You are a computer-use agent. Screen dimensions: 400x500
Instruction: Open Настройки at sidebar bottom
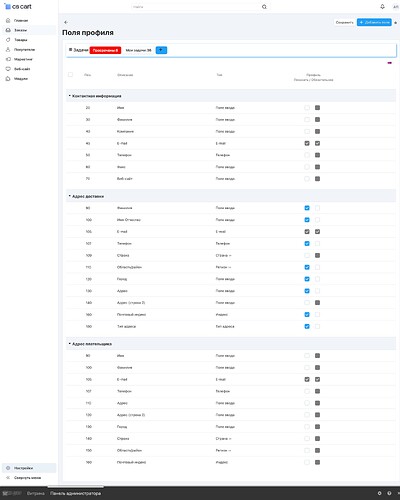coord(29,468)
